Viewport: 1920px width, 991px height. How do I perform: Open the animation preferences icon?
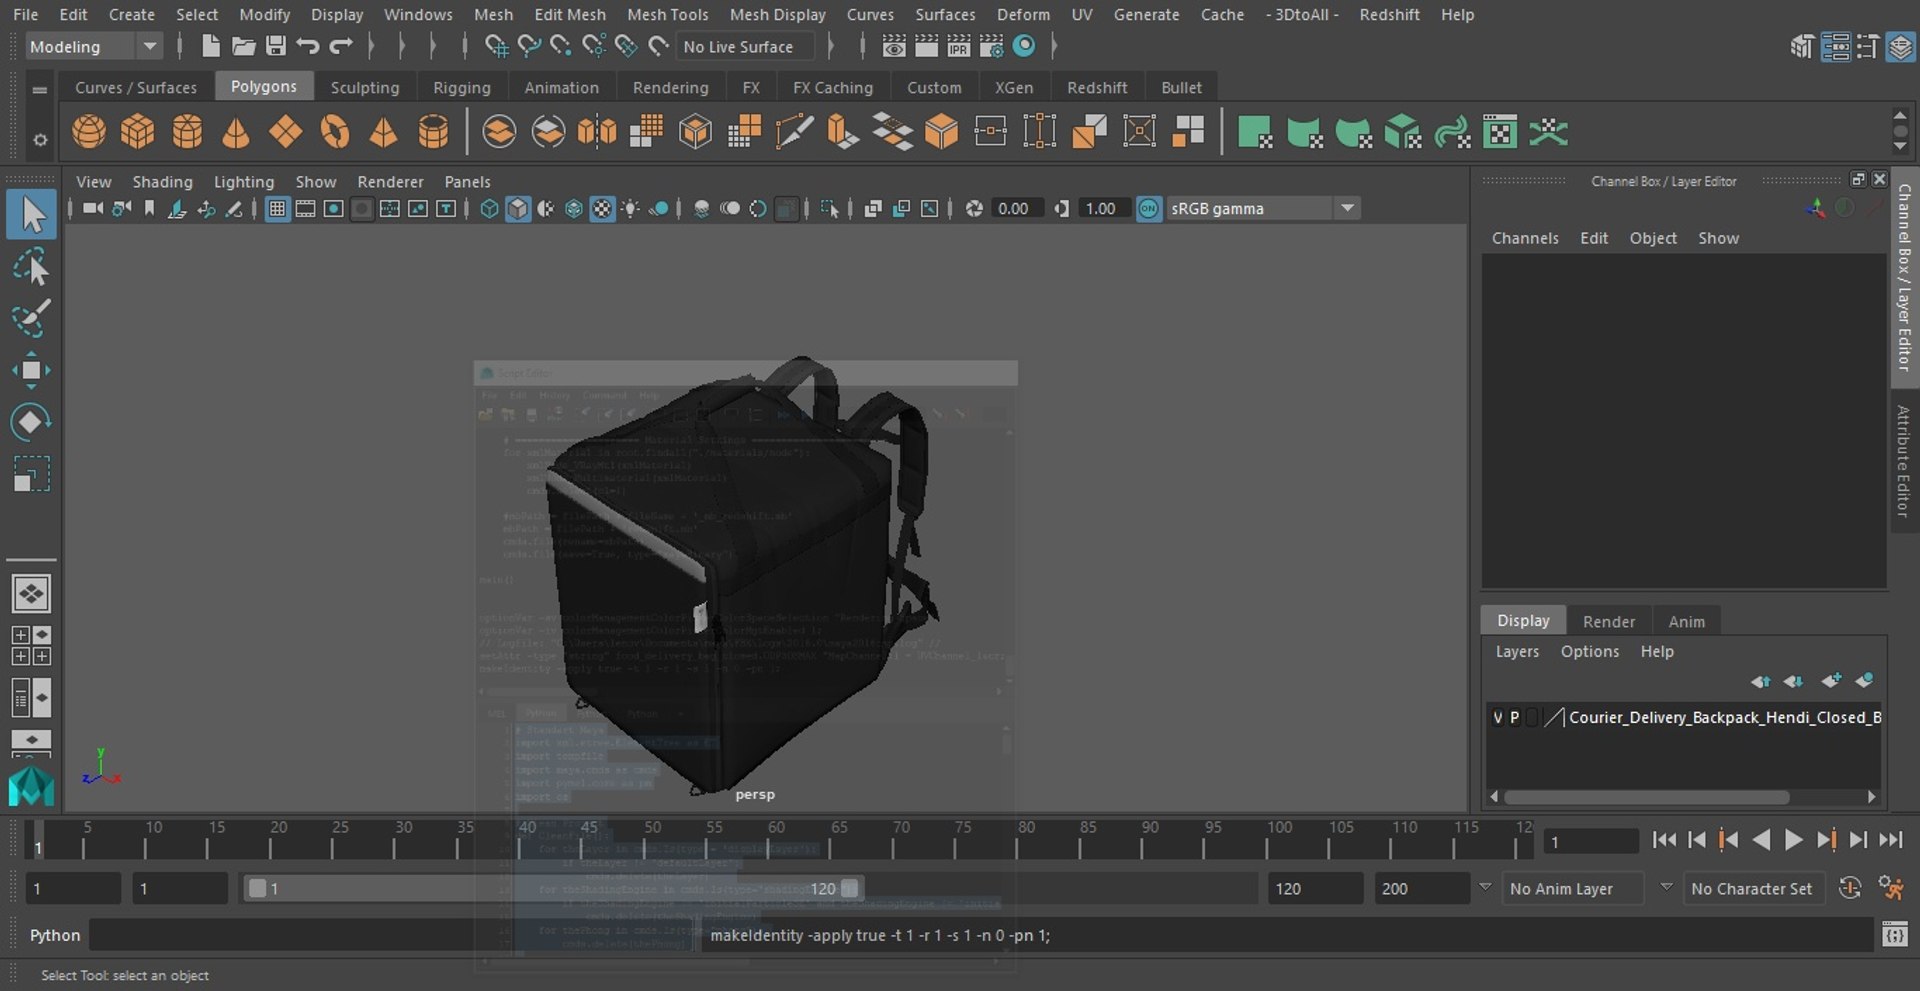1891,888
